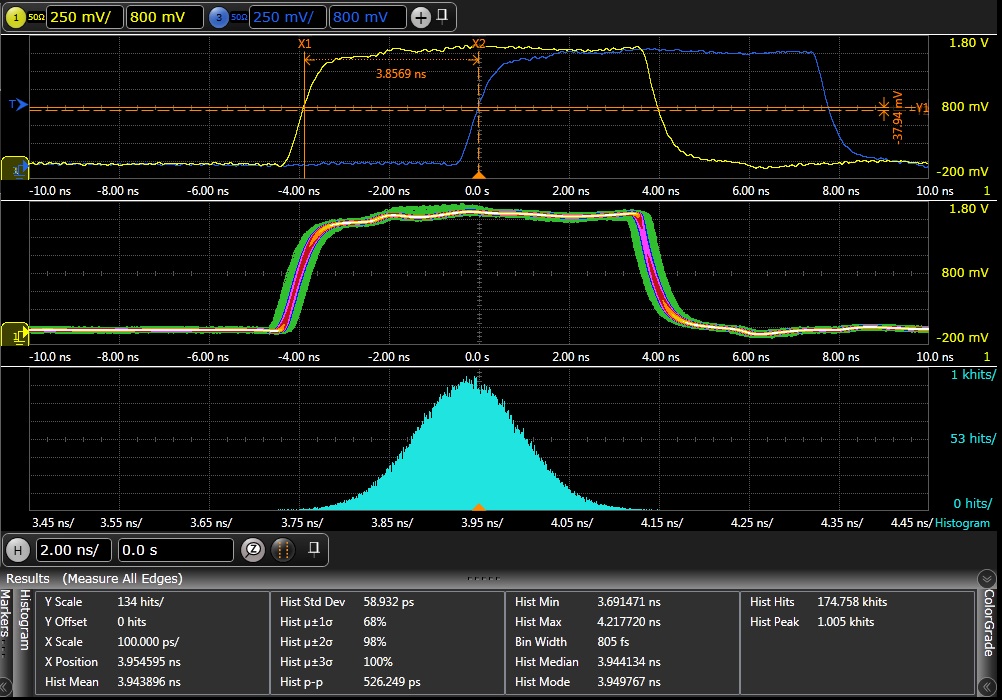
Task: Click the 2.00 ns/ timebase field
Action: tap(73, 550)
